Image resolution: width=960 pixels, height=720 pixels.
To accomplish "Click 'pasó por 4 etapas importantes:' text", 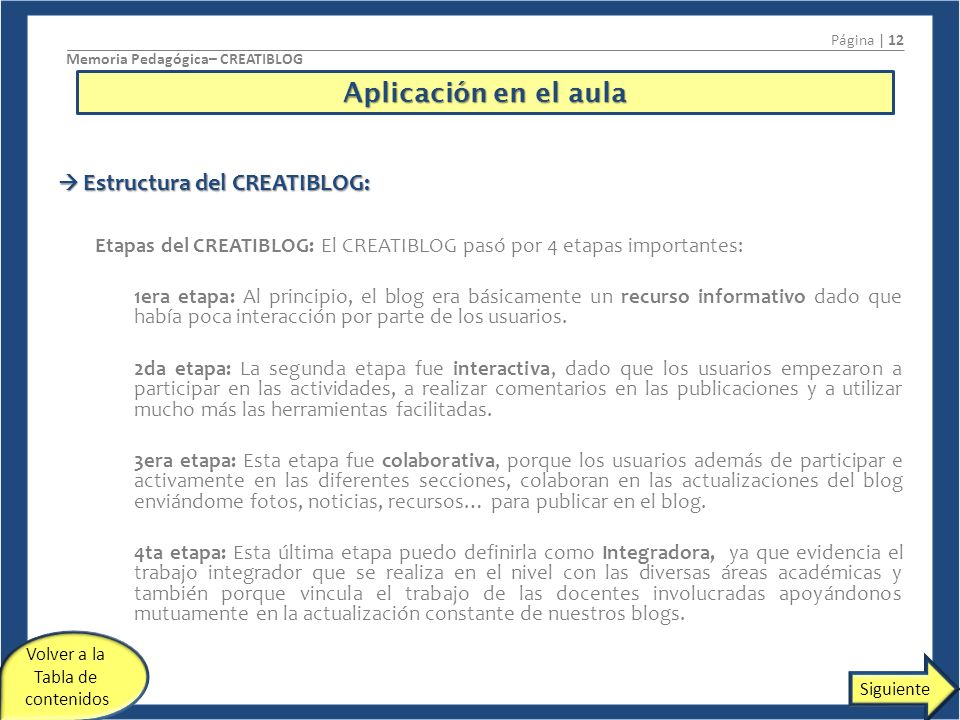I will click(602, 246).
